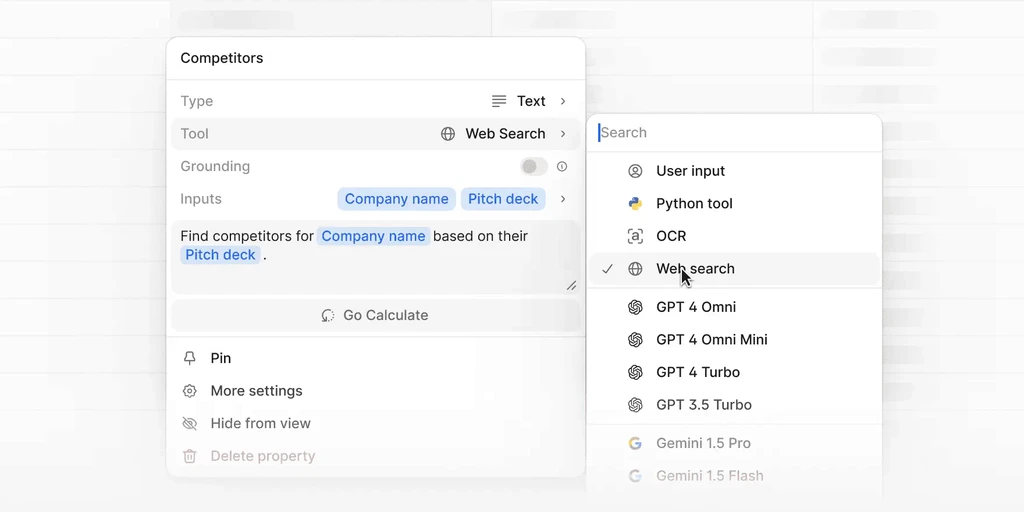This screenshot has height=512, width=1024.
Task: Select Python tool from the list
Action: (734, 204)
